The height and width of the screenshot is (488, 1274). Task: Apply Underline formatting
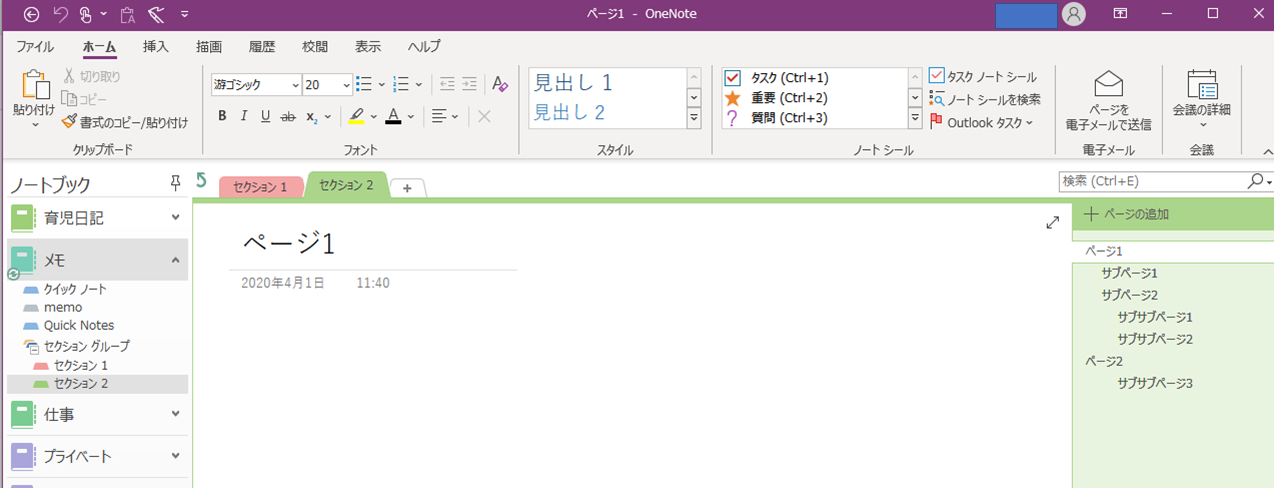pyautogui.click(x=265, y=116)
